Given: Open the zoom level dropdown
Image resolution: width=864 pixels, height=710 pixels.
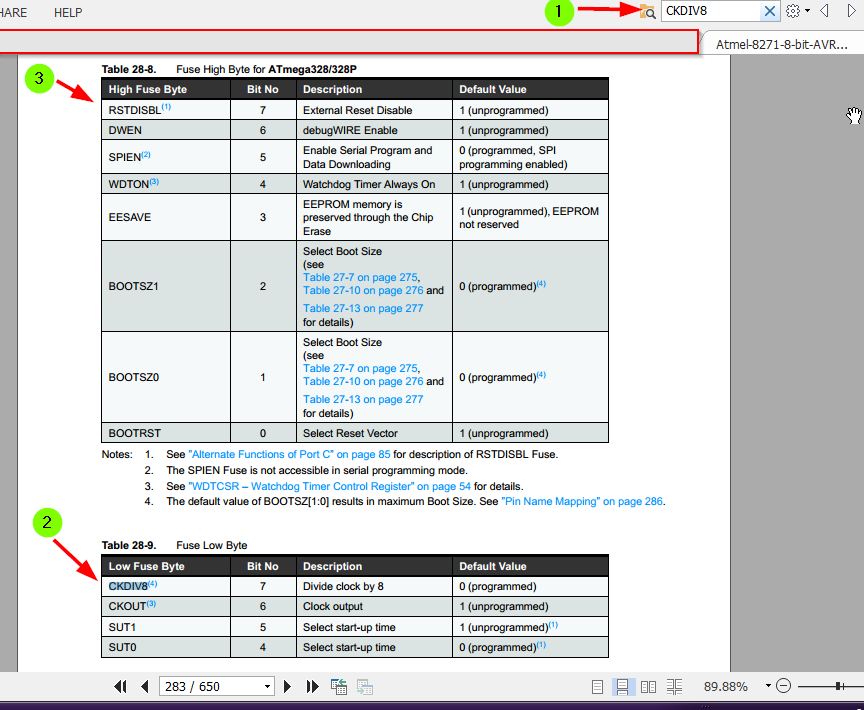Looking at the screenshot, I should click(768, 686).
